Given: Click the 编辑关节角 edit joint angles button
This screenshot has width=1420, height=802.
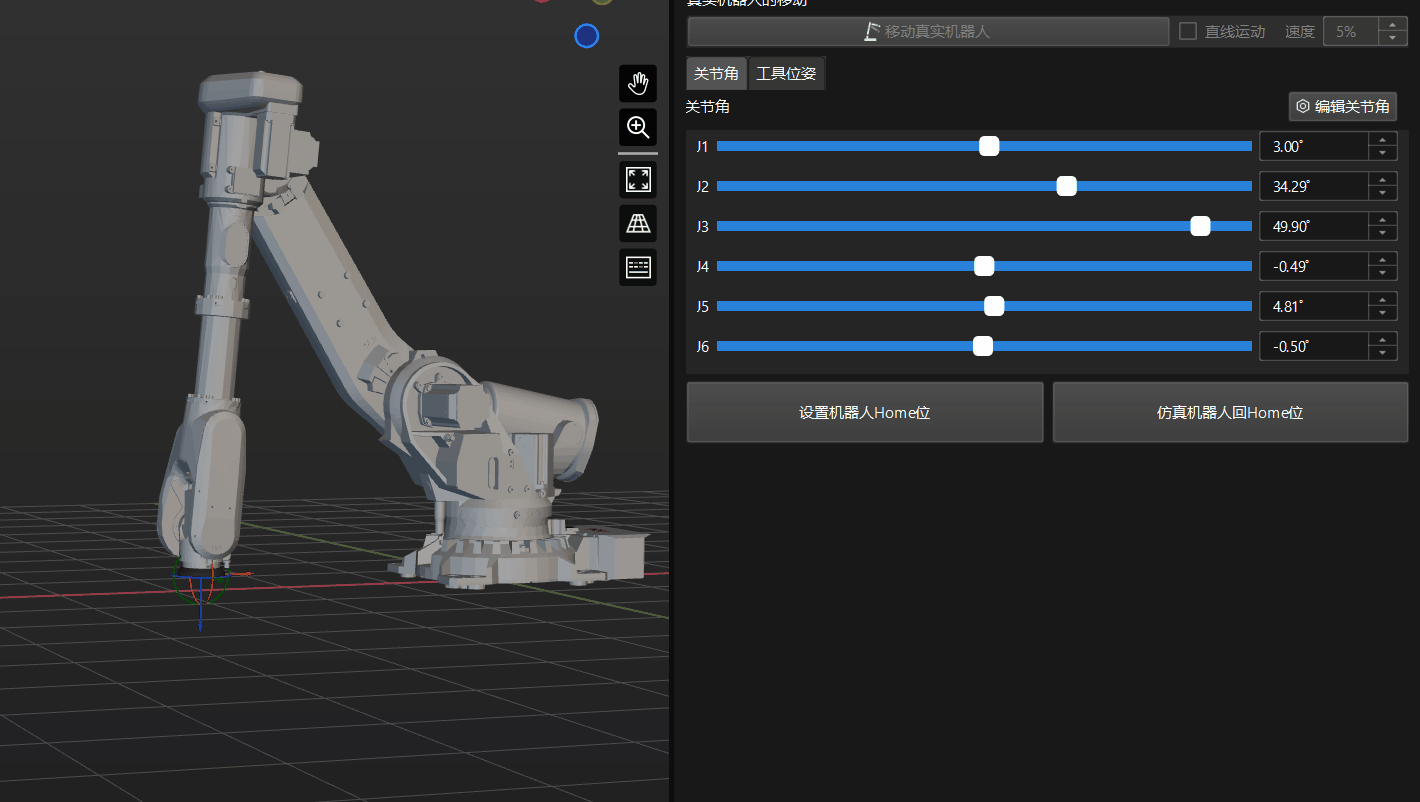Looking at the screenshot, I should click(1342, 107).
